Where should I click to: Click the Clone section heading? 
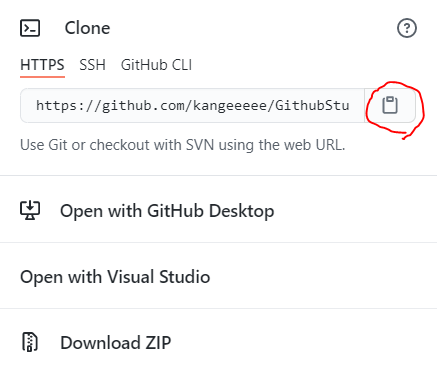(x=87, y=28)
